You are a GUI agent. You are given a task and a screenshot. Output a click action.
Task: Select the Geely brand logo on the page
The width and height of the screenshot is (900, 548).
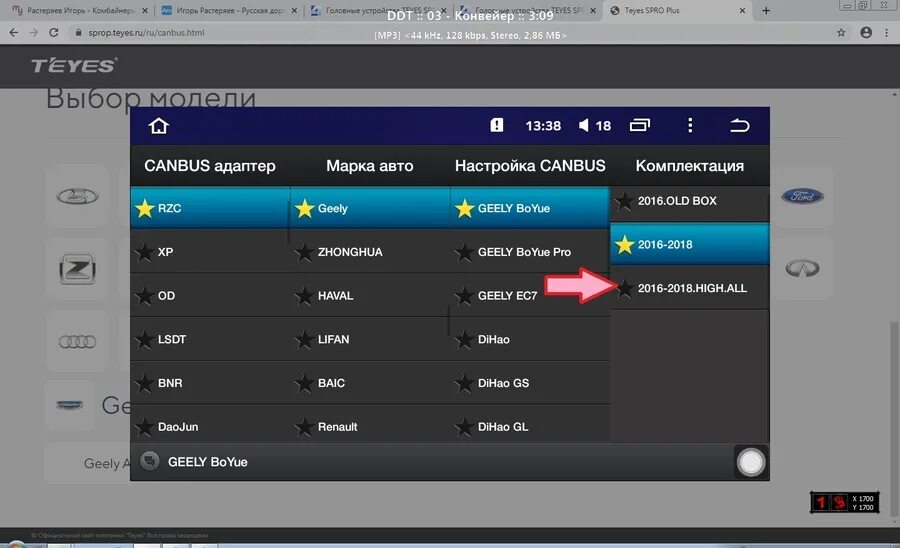pos(69,405)
